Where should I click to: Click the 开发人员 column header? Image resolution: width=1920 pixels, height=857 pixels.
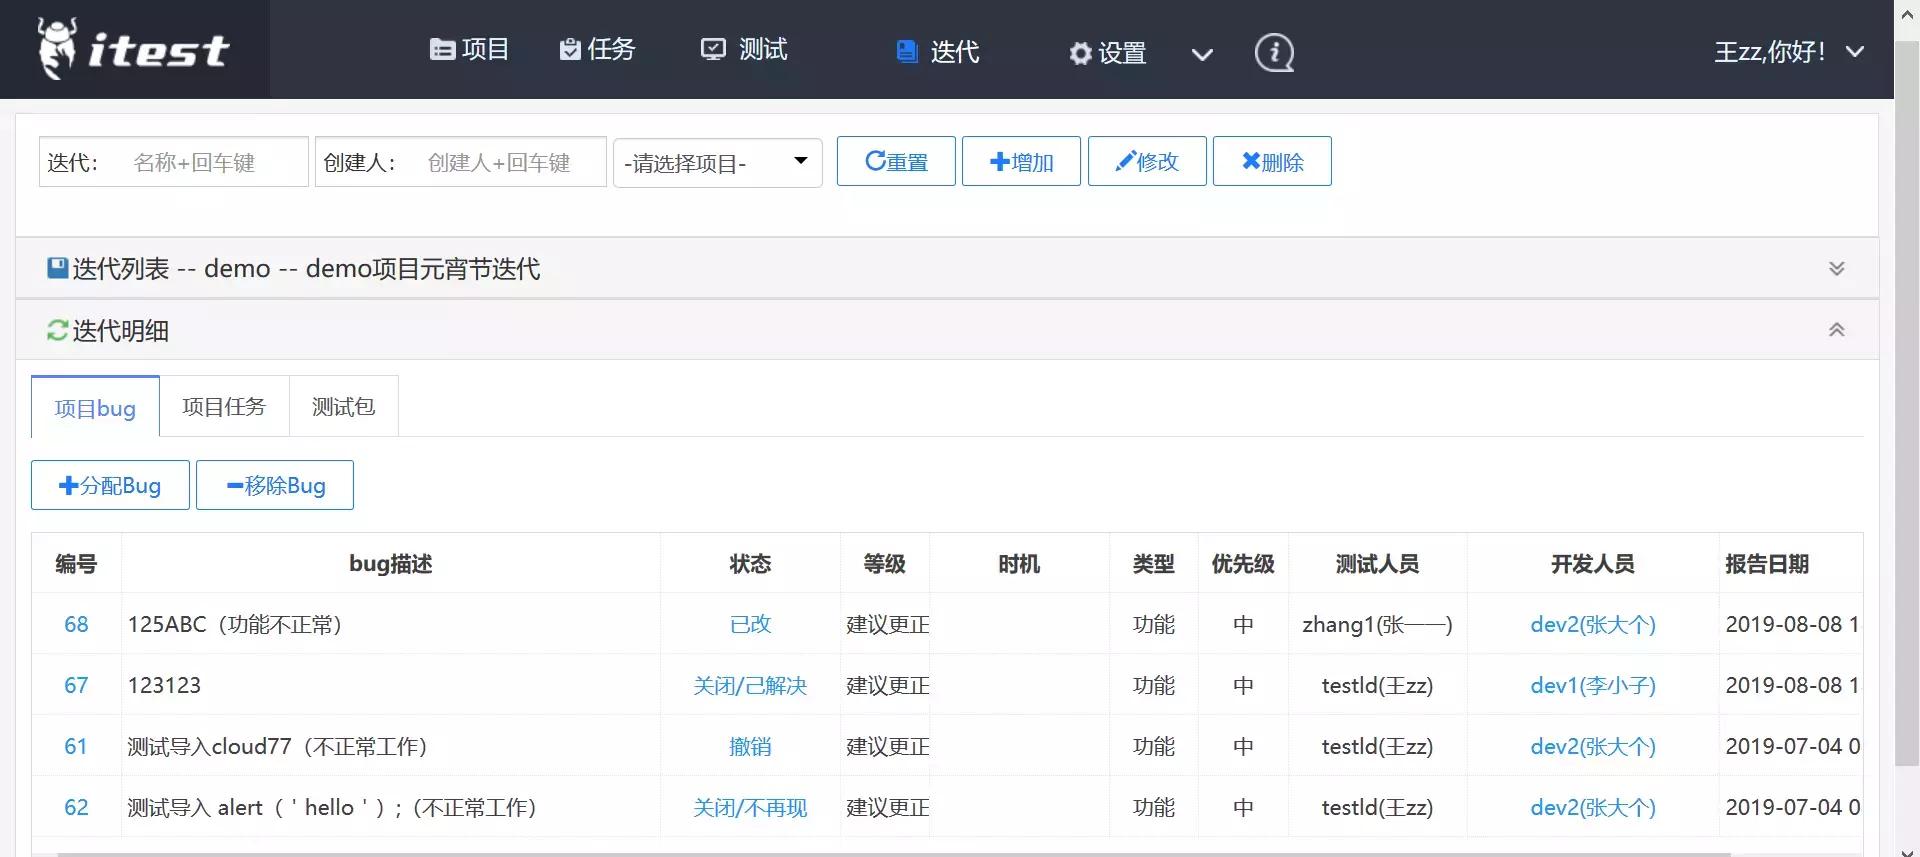coord(1593,563)
